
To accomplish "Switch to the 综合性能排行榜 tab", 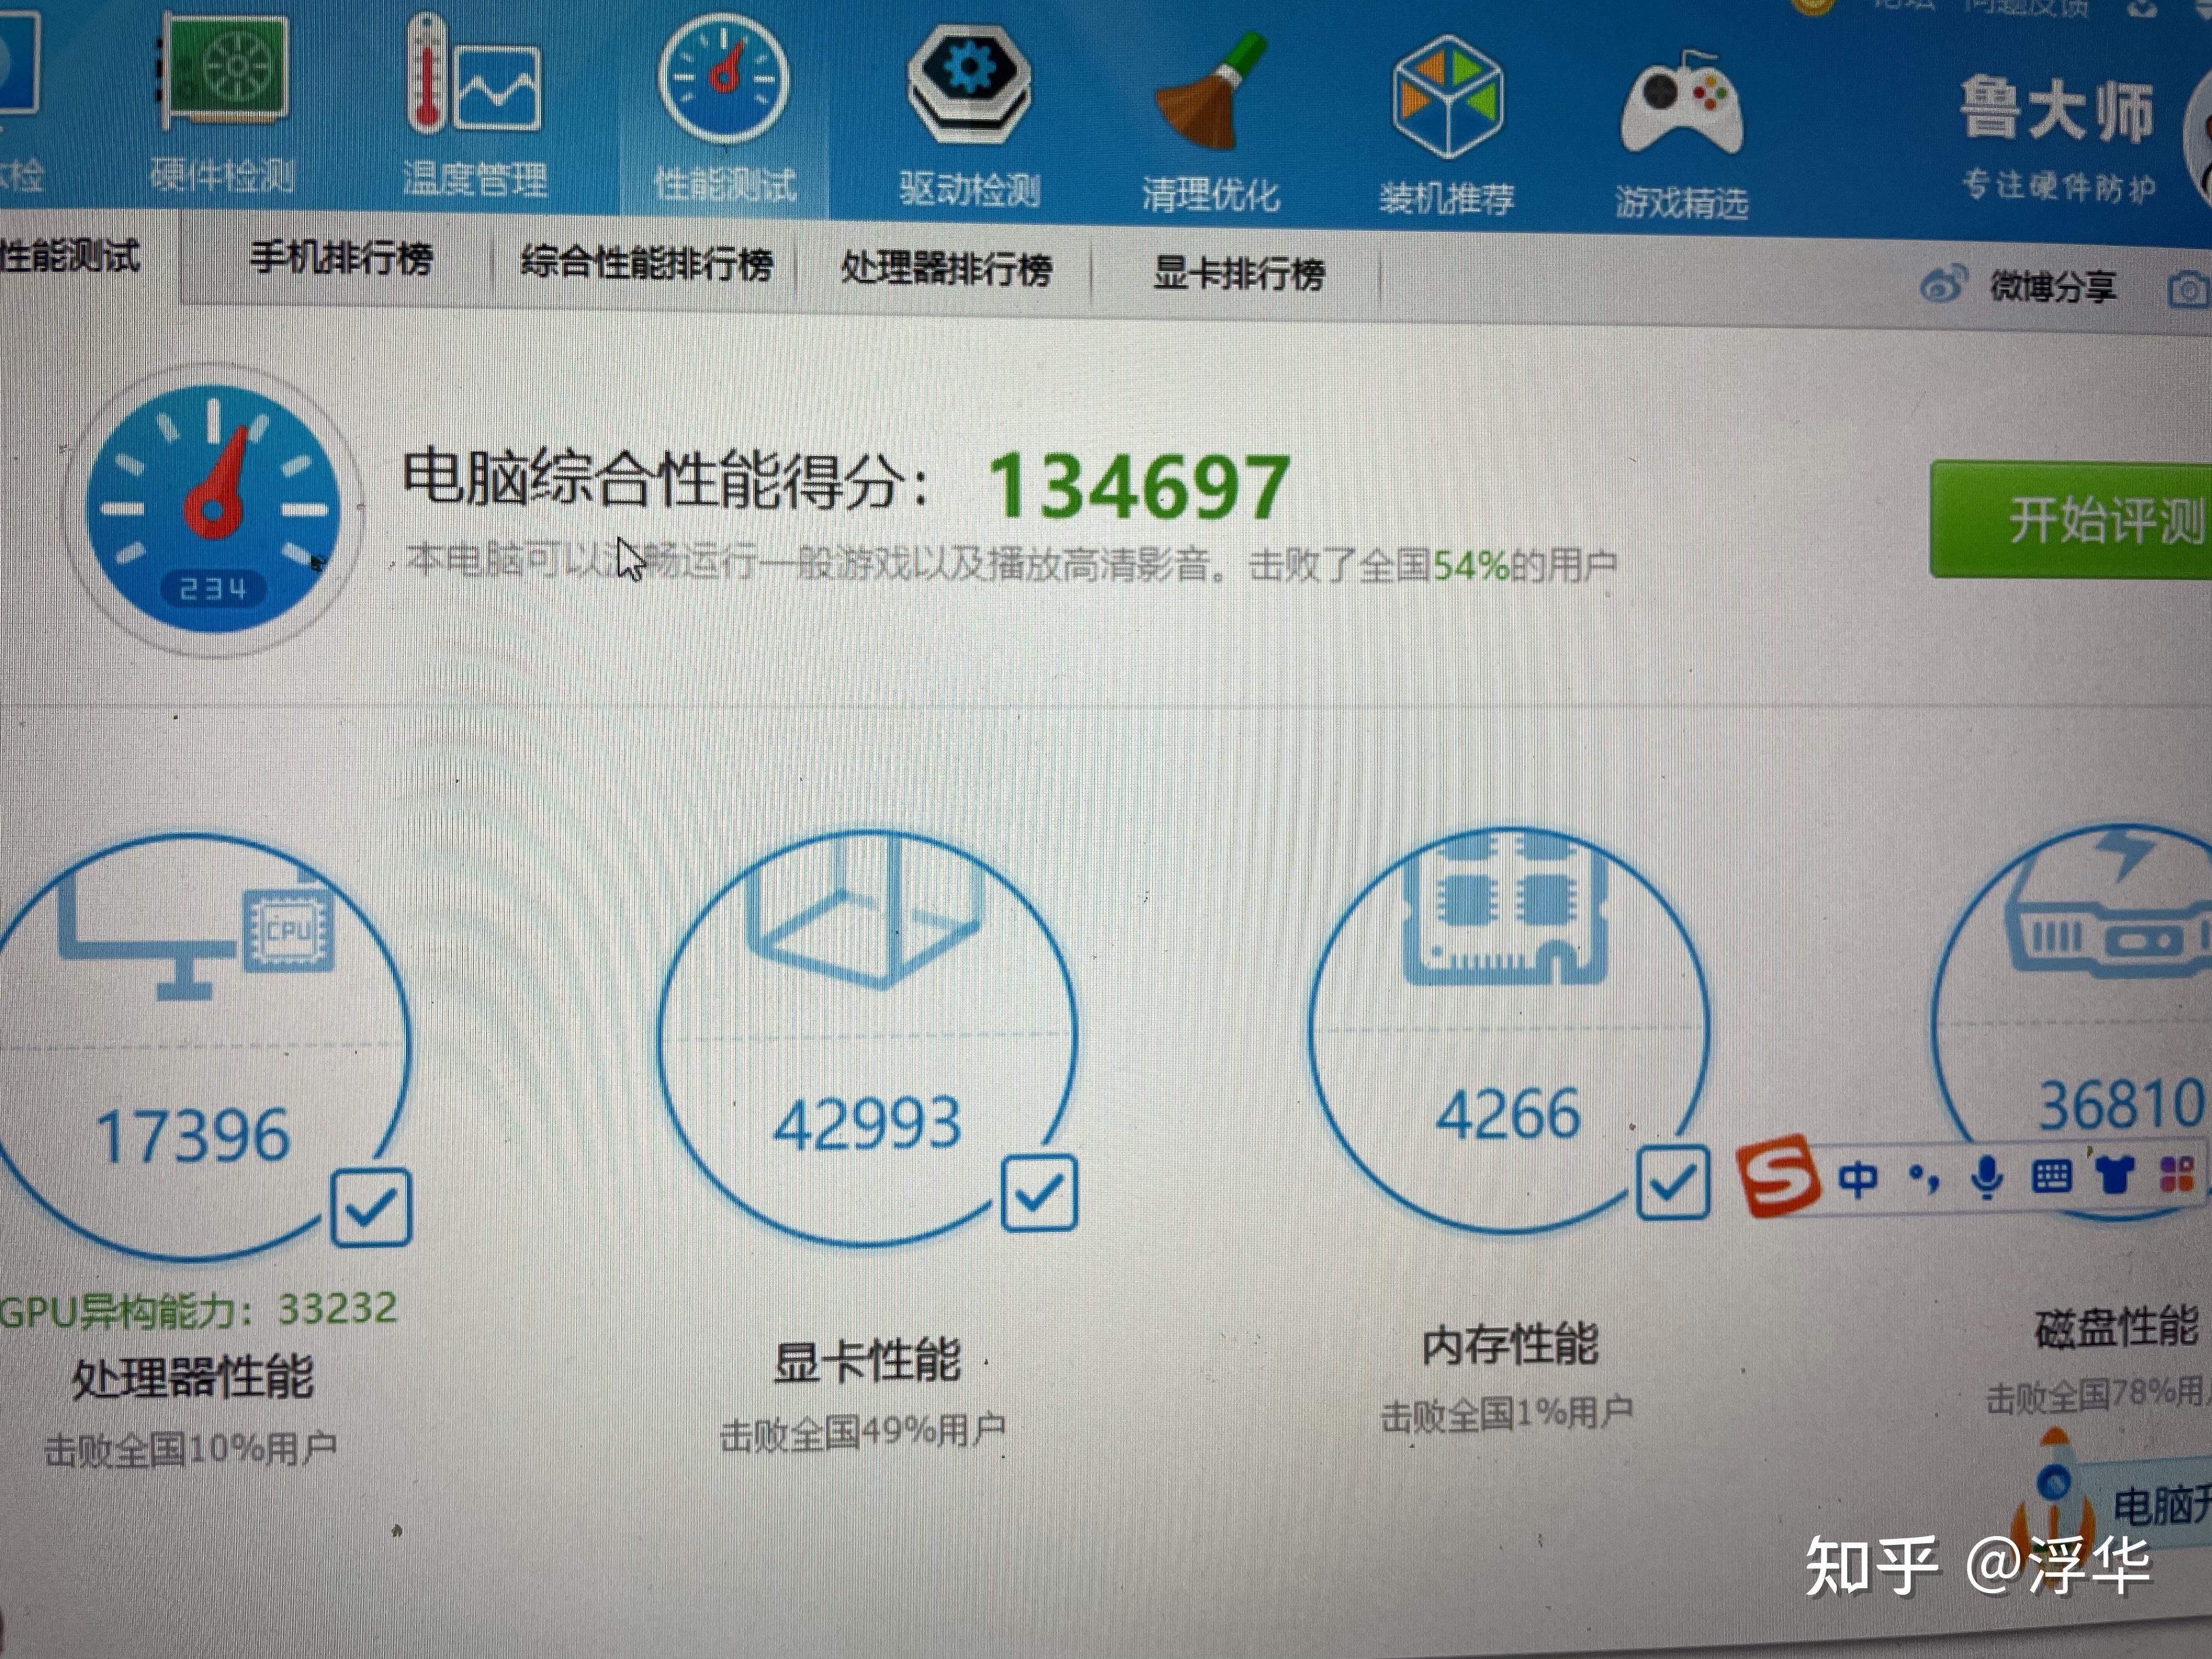I will click(646, 264).
